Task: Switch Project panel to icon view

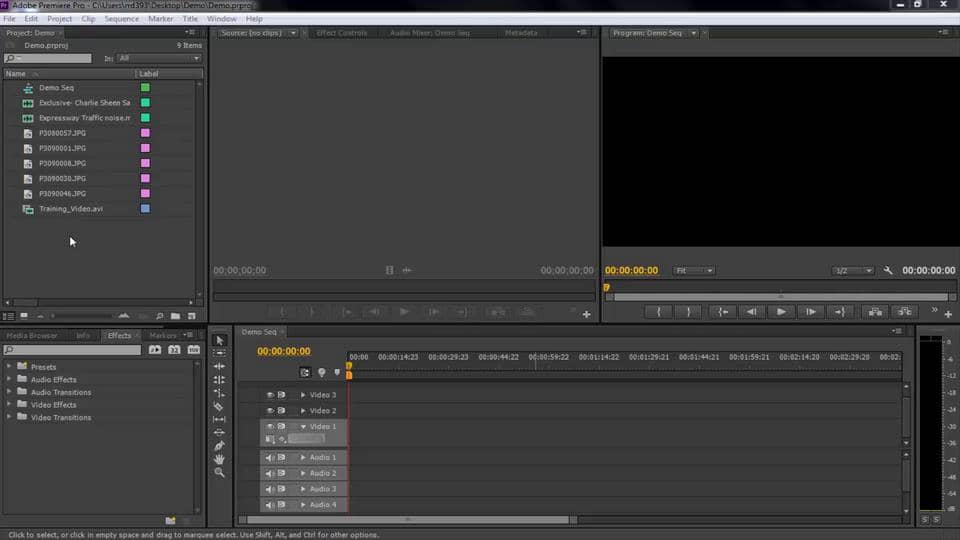Action: click(24, 316)
